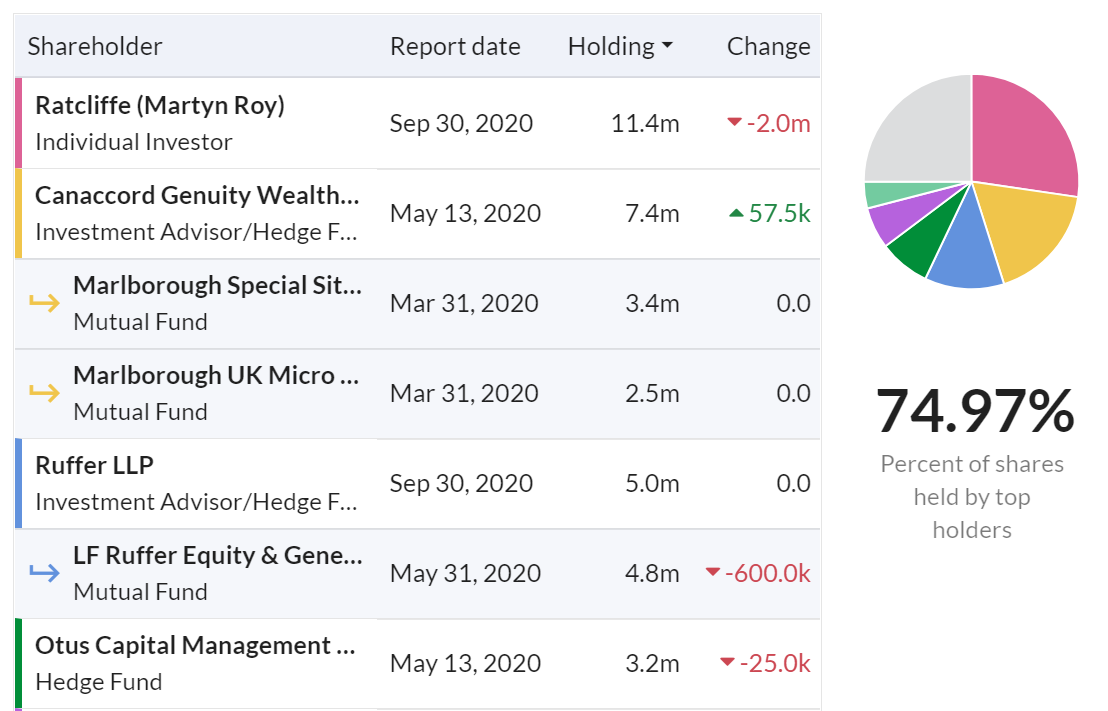The width and height of the screenshot is (1108, 711).
Task: Click the Change column header
Action: [x=768, y=47]
